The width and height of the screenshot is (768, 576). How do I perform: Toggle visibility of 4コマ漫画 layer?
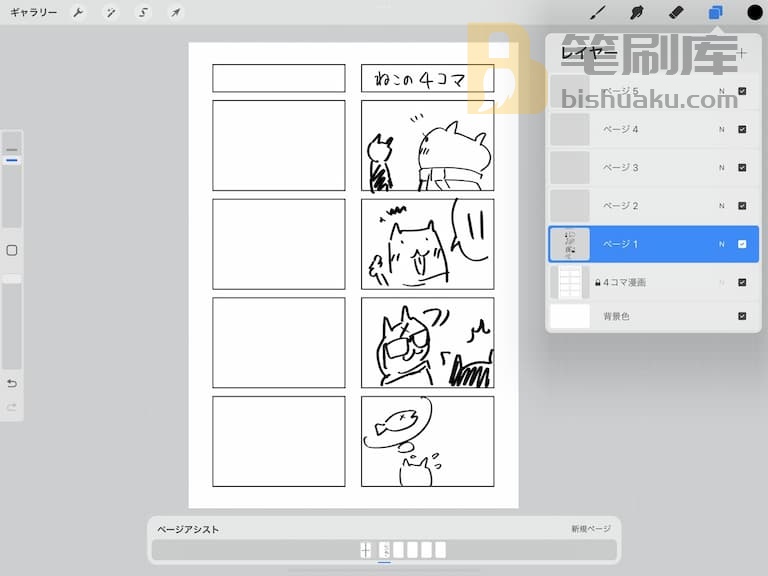(x=742, y=282)
